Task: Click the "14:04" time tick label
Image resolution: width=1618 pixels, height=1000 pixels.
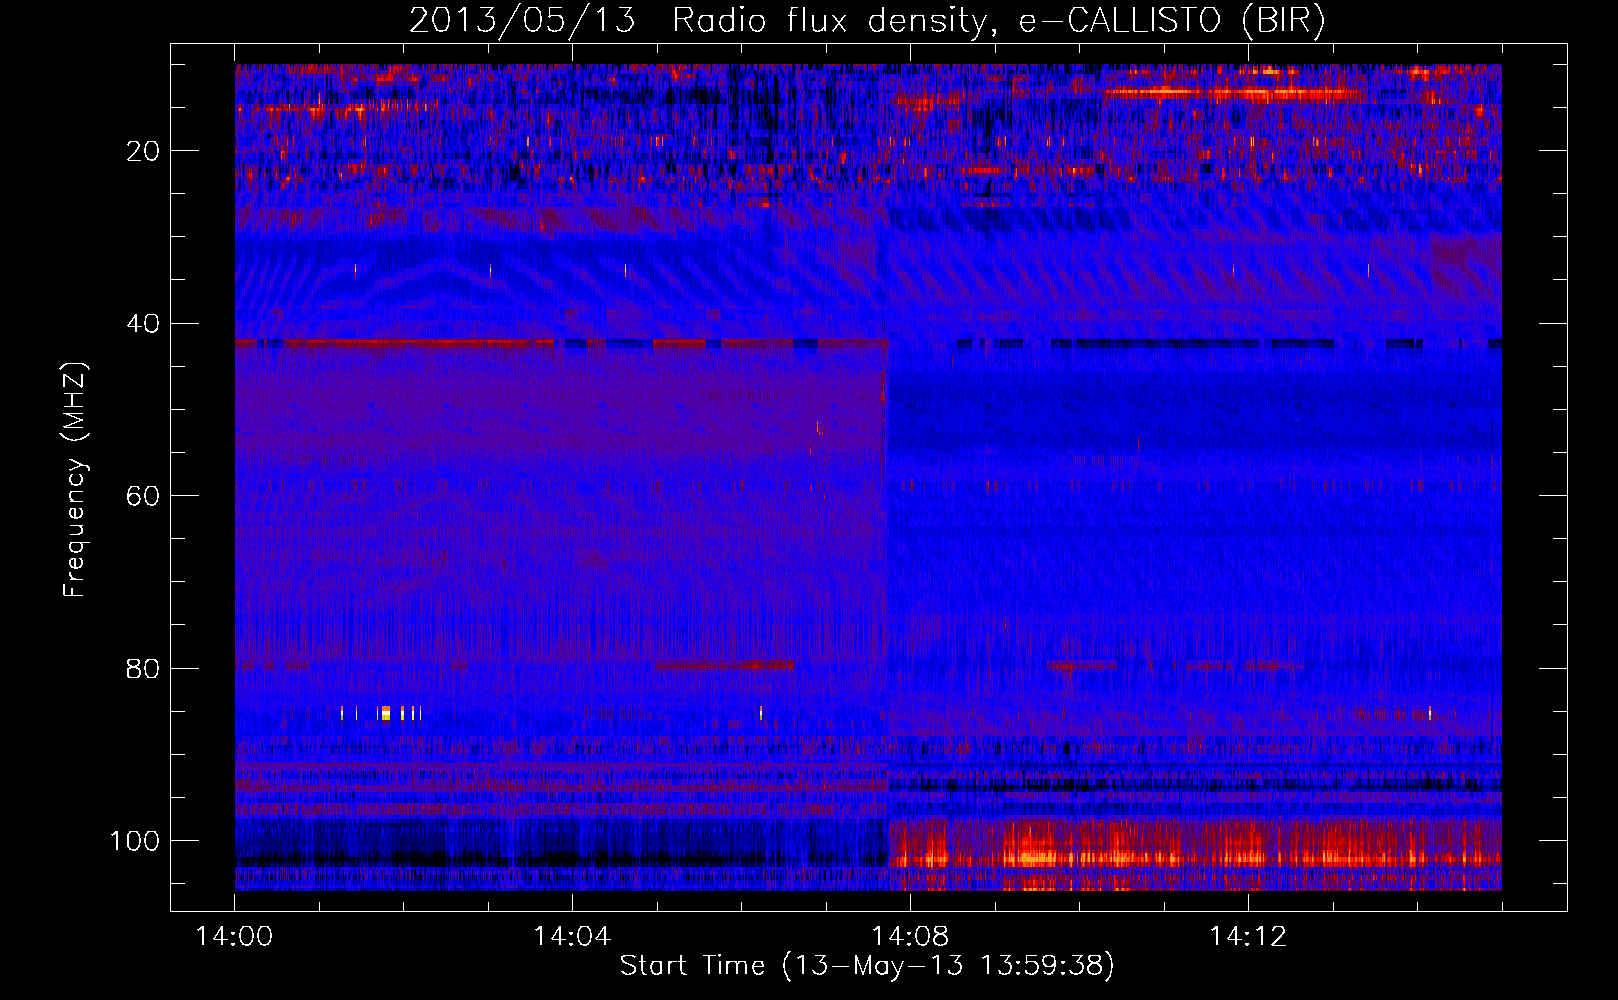Action: click(572, 937)
